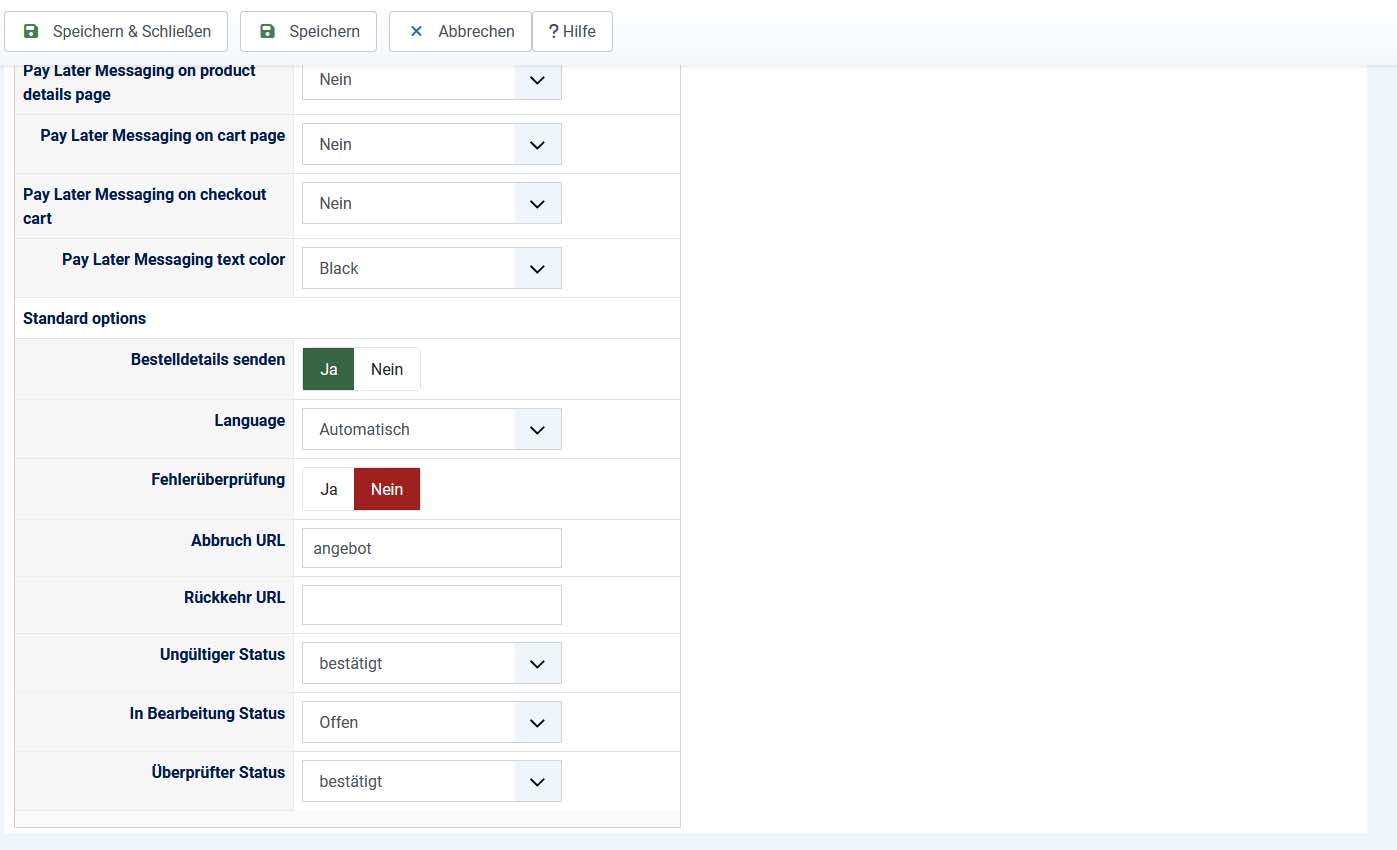Set Bestelldetails senden to Ja
Screen dimensions: 1397x850
[329, 369]
